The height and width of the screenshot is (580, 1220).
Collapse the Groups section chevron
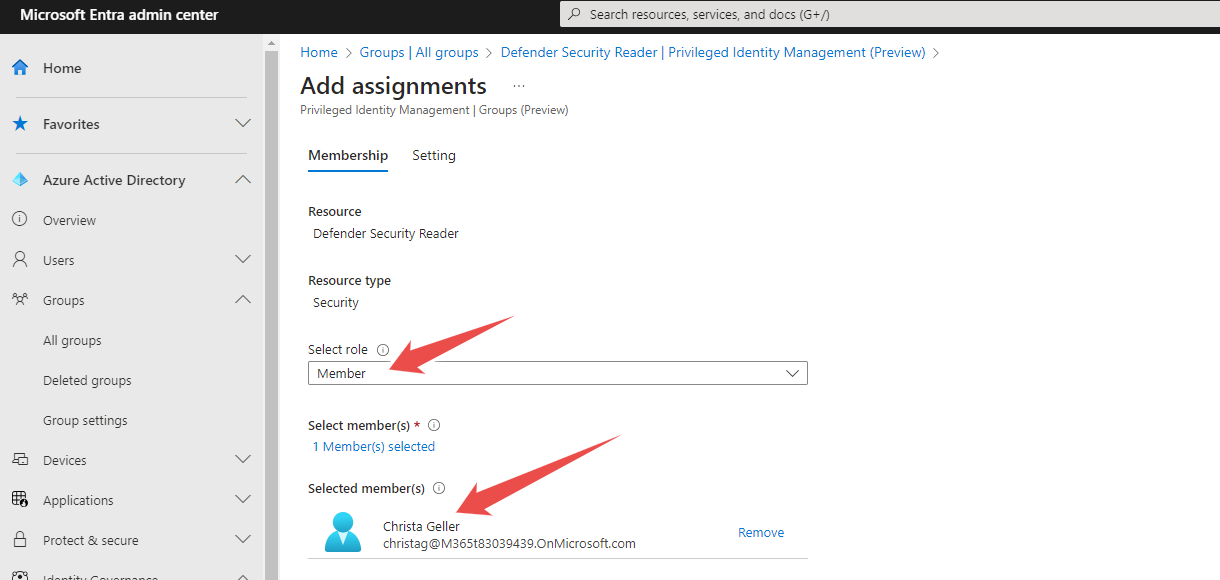coord(242,300)
